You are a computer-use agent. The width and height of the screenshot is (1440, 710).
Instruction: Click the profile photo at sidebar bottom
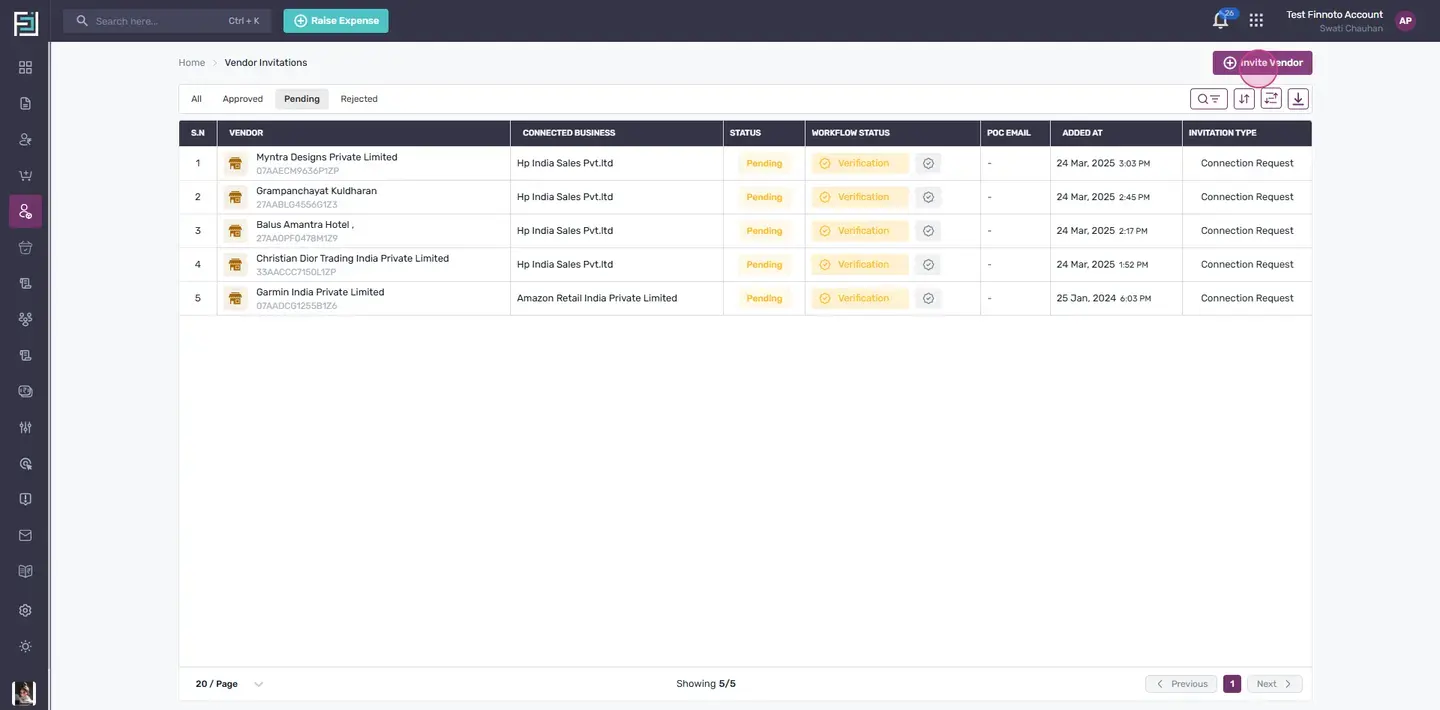click(x=24, y=693)
